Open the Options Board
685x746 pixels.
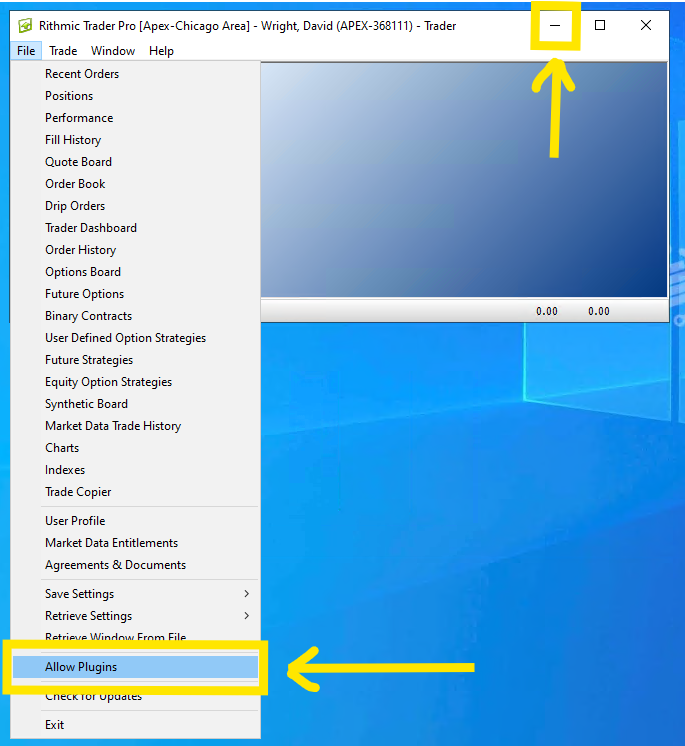coord(136,272)
